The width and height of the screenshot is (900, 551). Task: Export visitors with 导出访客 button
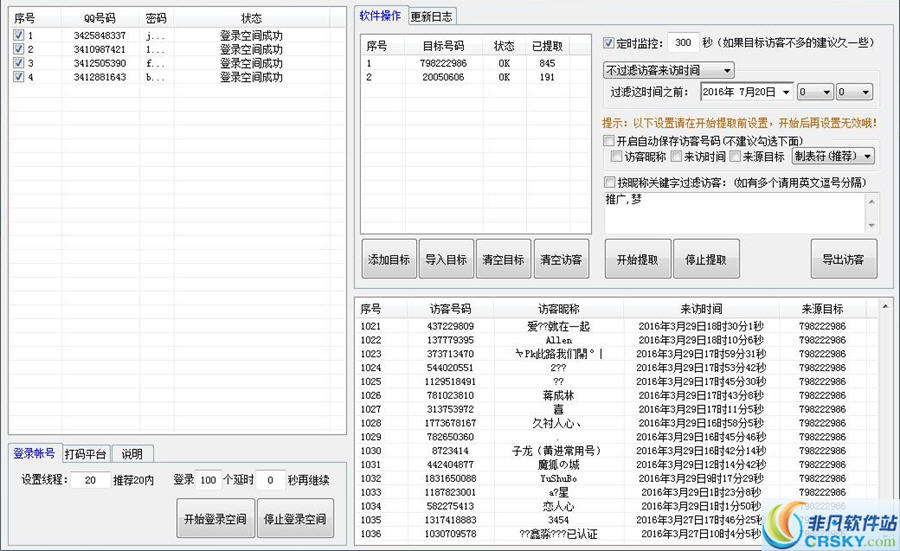pyautogui.click(x=843, y=259)
